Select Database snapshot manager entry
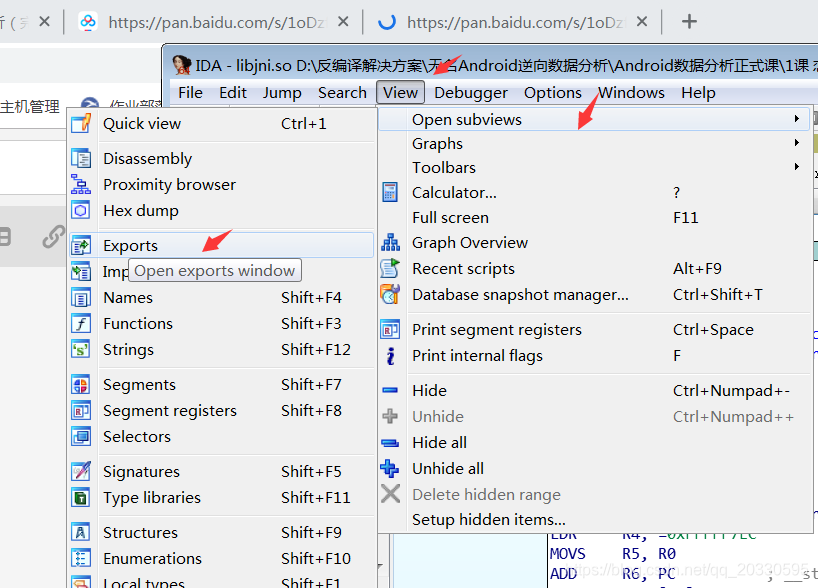The width and height of the screenshot is (818, 588). click(595, 295)
